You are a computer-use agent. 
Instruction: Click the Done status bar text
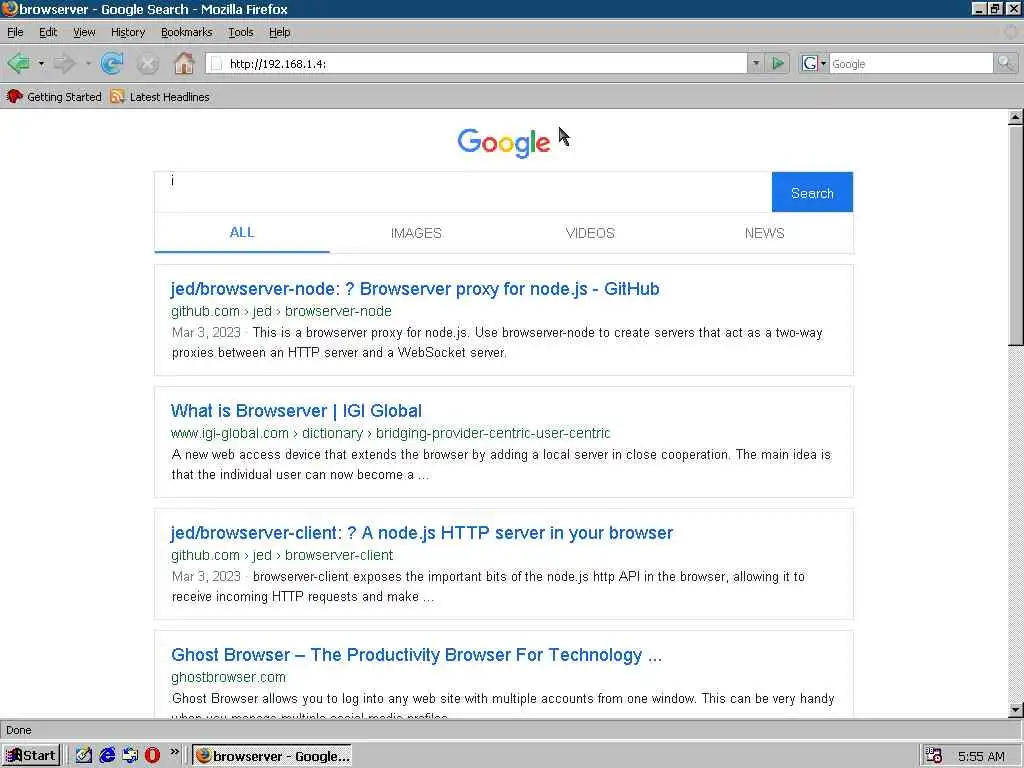(x=19, y=730)
